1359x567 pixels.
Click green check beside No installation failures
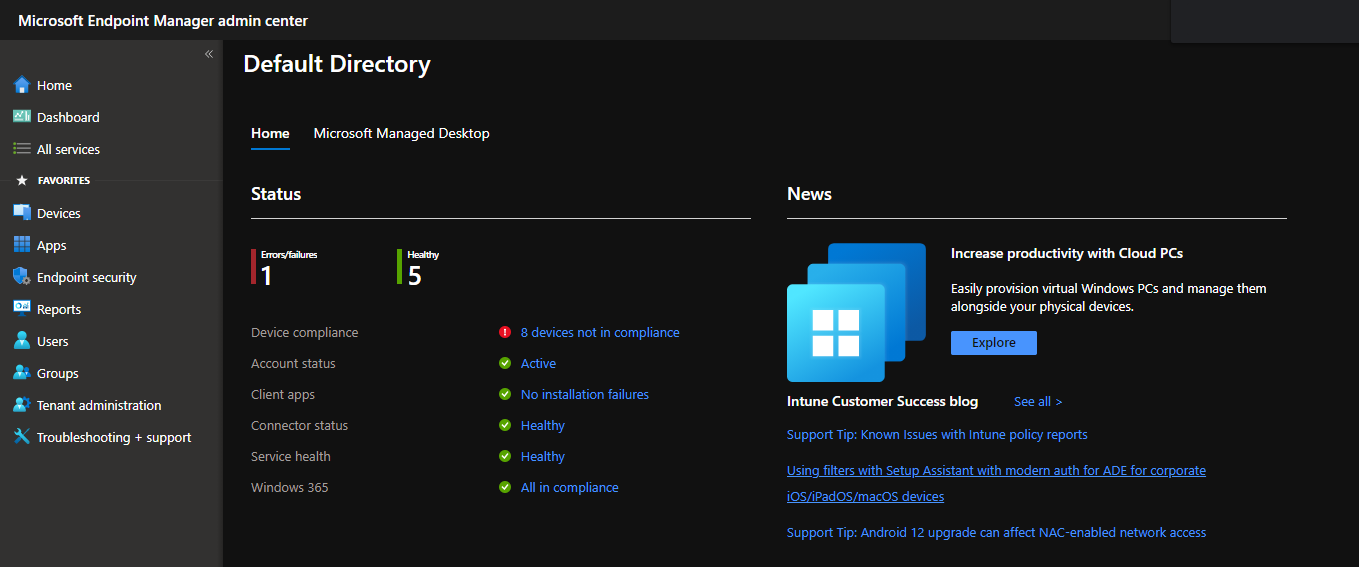pyautogui.click(x=505, y=394)
